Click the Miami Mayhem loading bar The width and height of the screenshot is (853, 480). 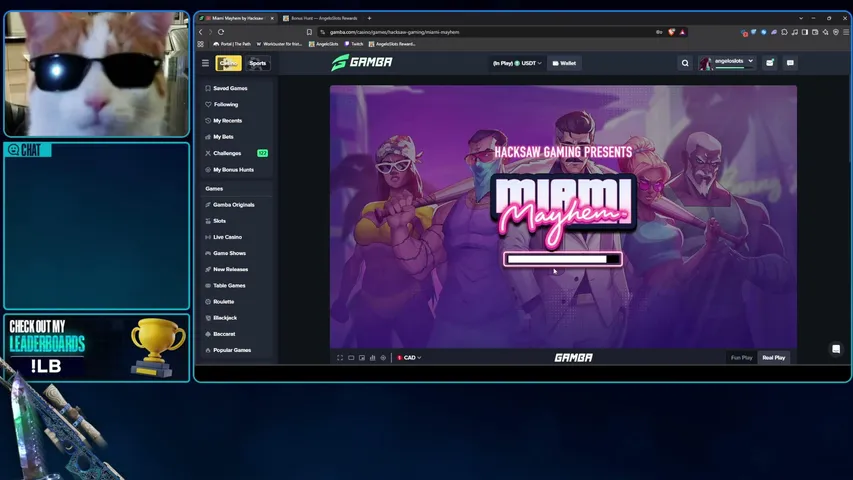(563, 259)
